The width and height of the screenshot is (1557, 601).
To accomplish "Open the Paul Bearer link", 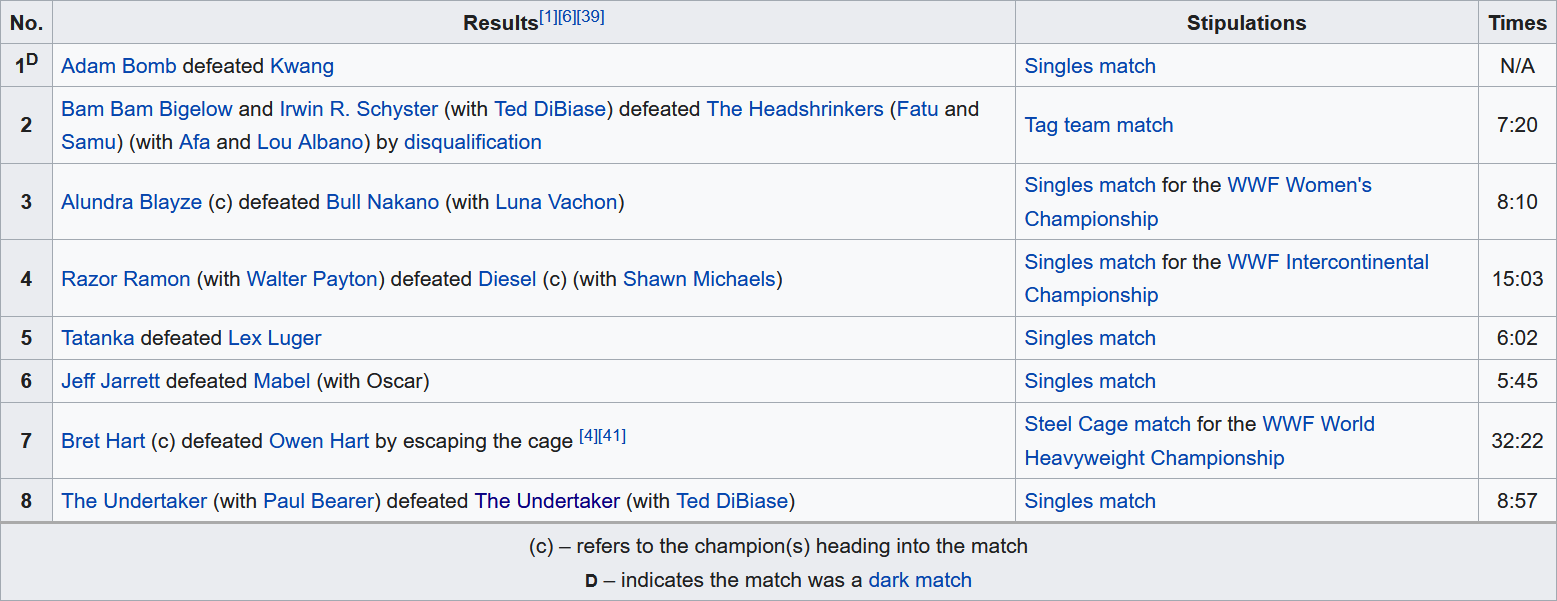I will (x=319, y=501).
